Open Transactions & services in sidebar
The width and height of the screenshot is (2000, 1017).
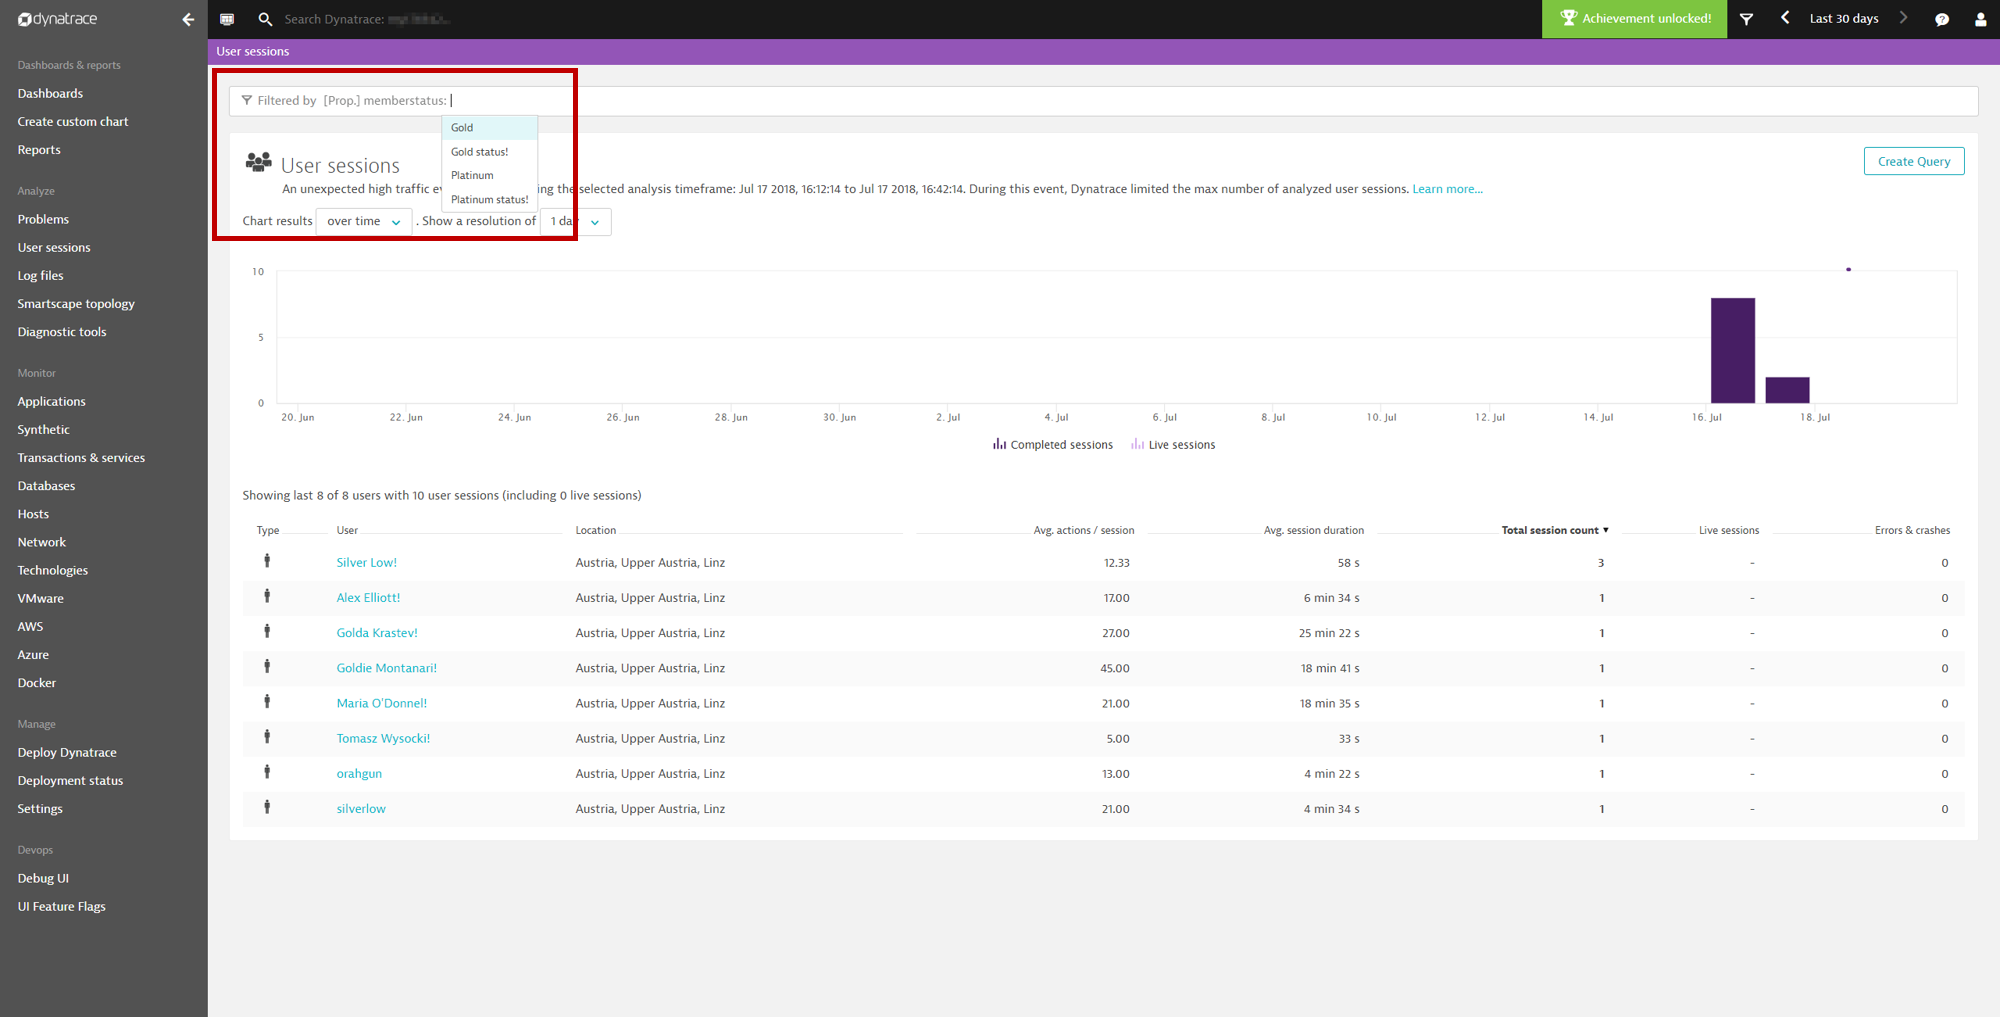pos(81,458)
